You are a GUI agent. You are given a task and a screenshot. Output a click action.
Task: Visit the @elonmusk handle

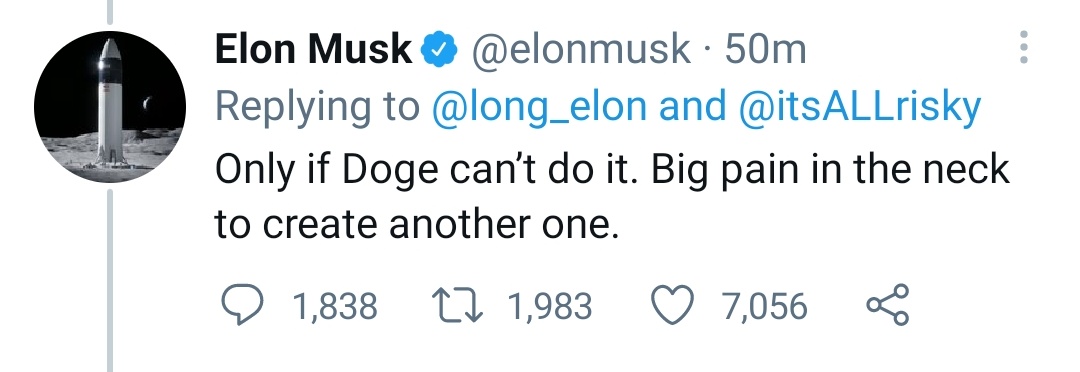pyautogui.click(x=581, y=50)
